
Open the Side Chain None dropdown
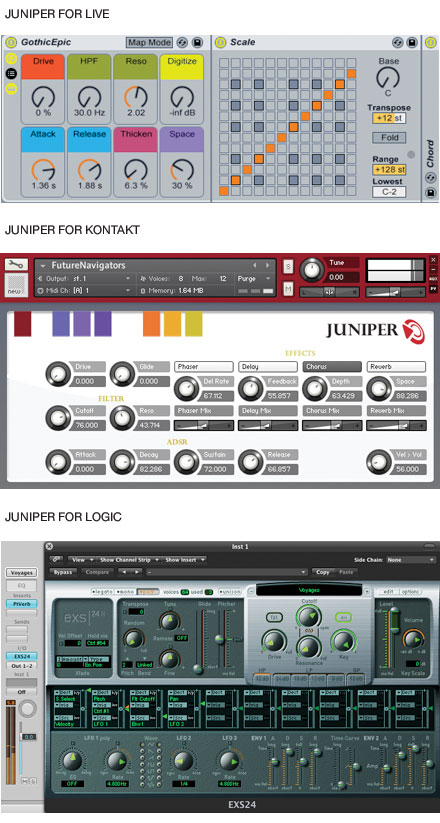(x=410, y=560)
